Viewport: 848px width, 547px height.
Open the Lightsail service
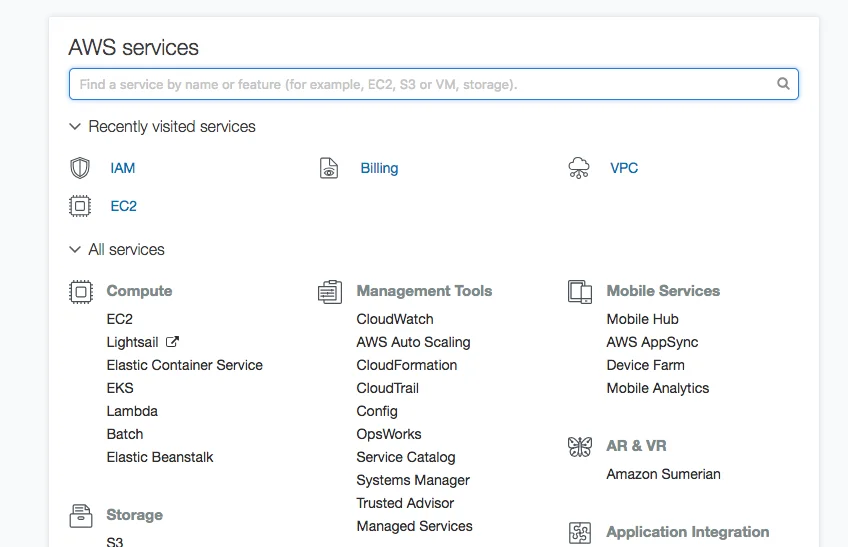[132, 342]
